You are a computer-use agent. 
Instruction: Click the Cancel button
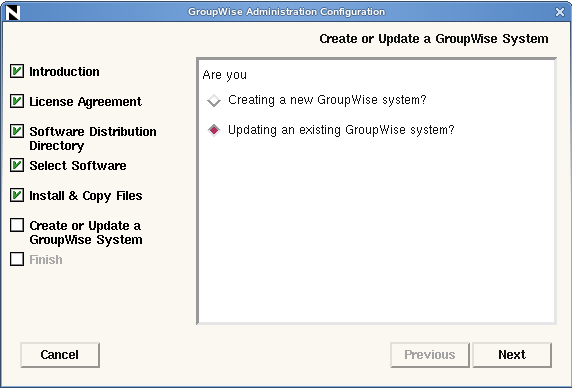click(x=60, y=355)
